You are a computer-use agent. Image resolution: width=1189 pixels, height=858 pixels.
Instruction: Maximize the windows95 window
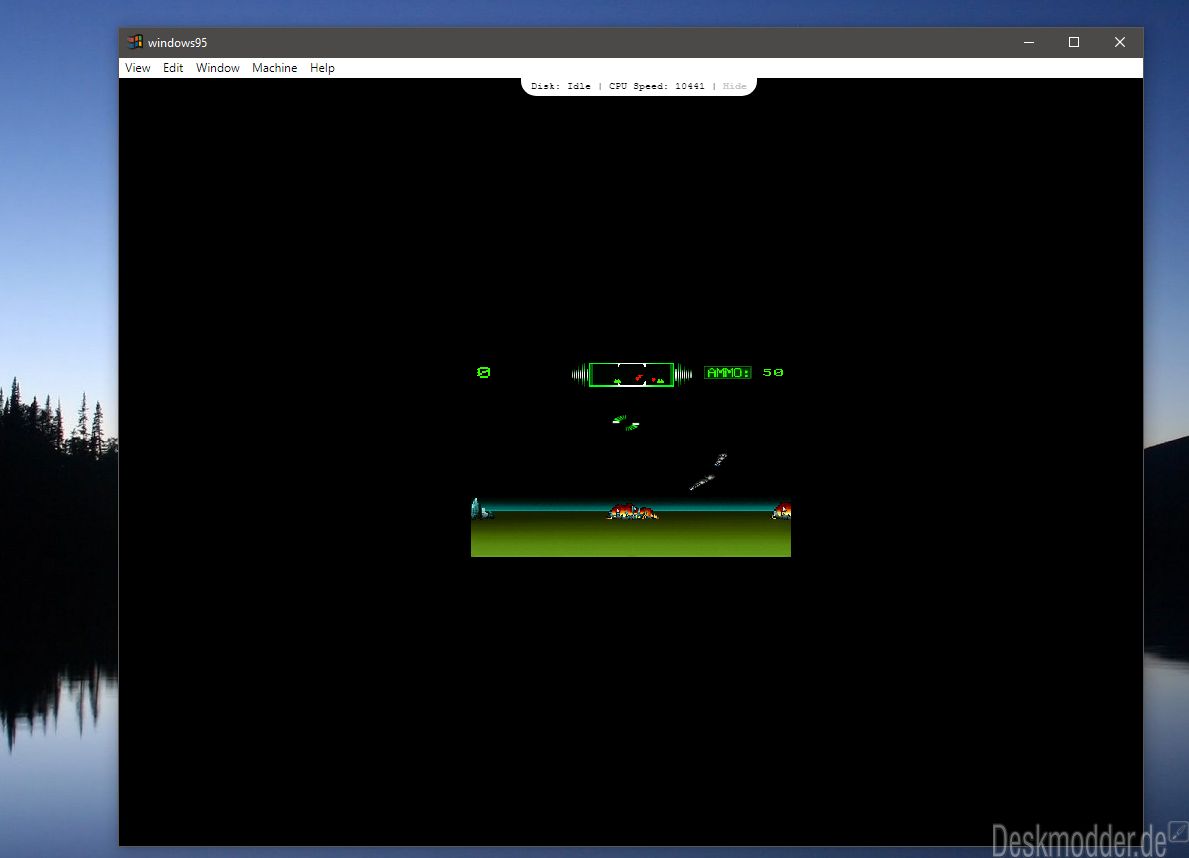pos(1074,42)
